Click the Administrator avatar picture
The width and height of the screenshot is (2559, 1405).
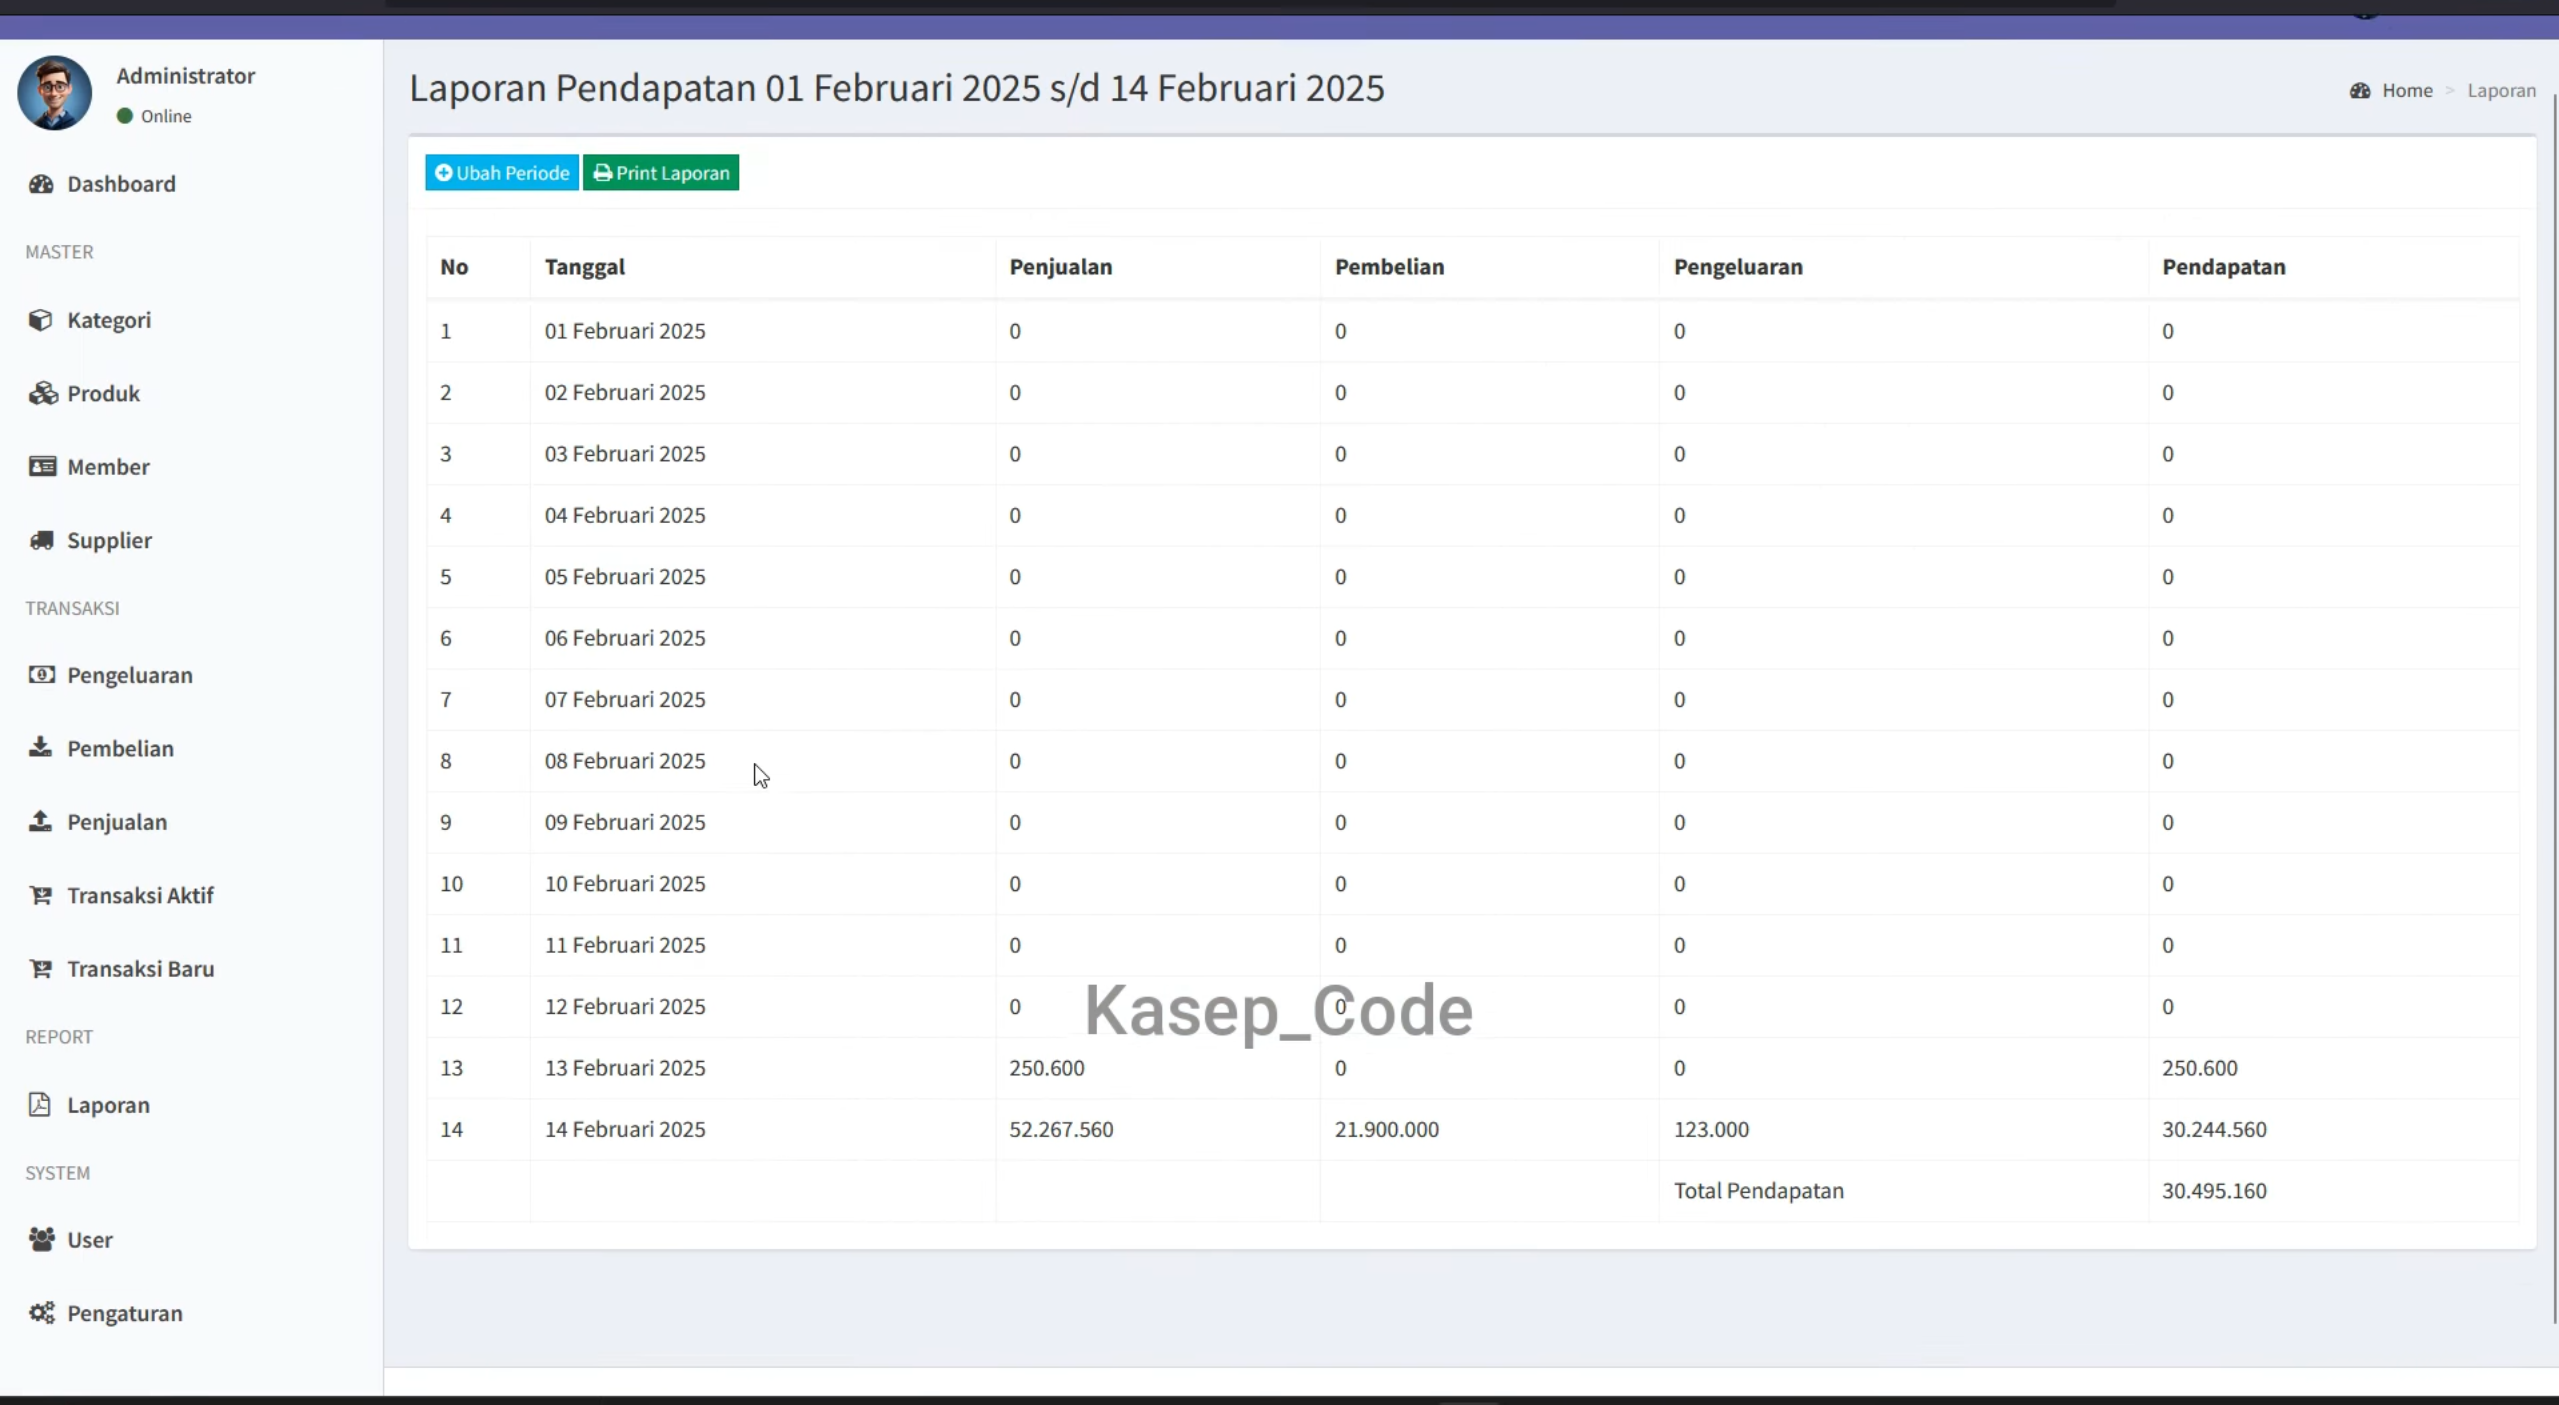(55, 93)
